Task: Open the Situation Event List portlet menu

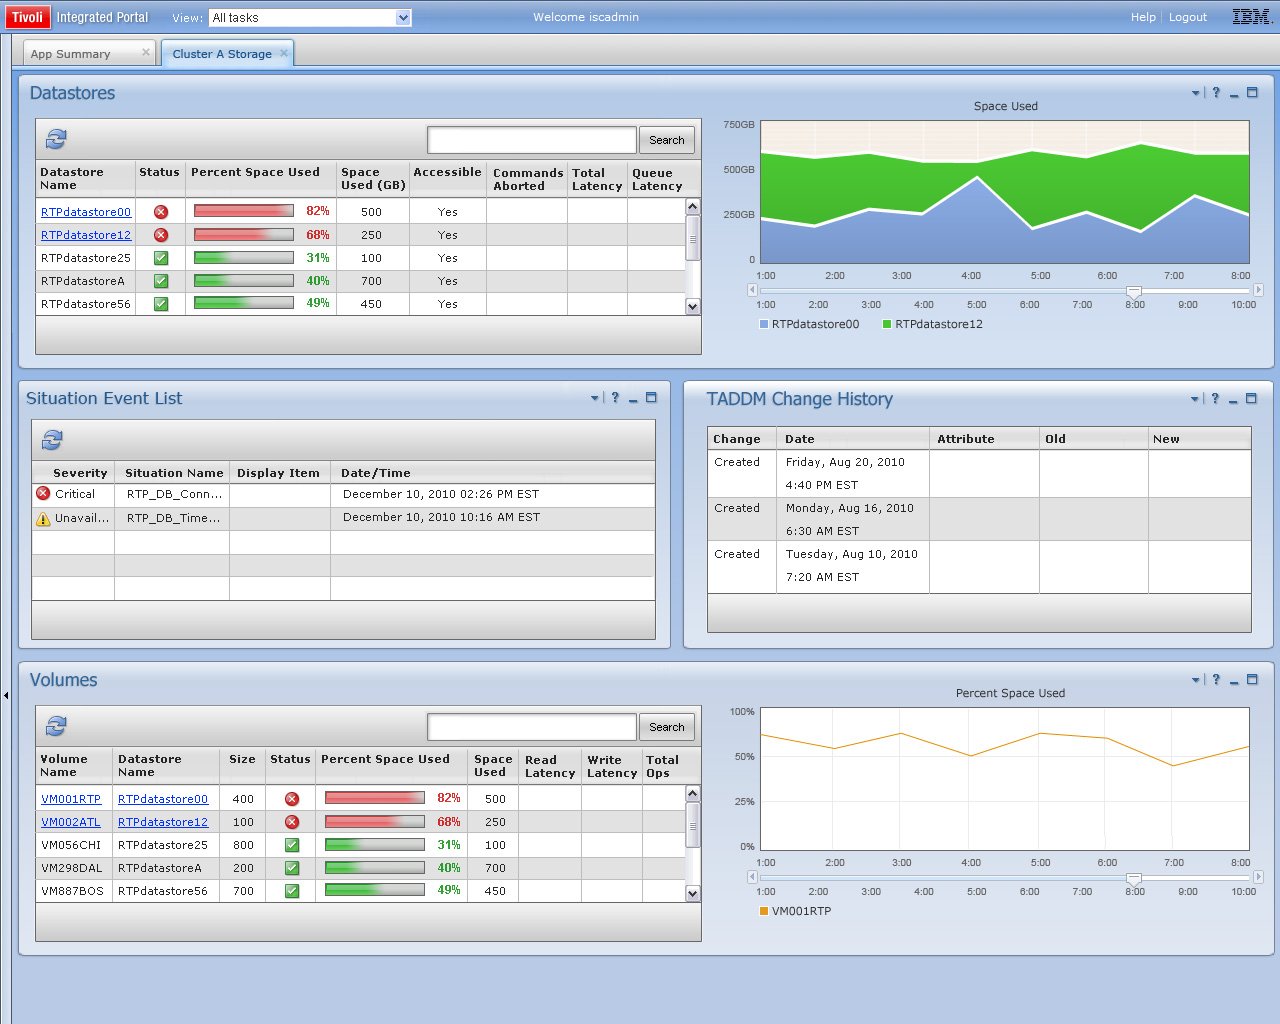Action: pyautogui.click(x=595, y=398)
